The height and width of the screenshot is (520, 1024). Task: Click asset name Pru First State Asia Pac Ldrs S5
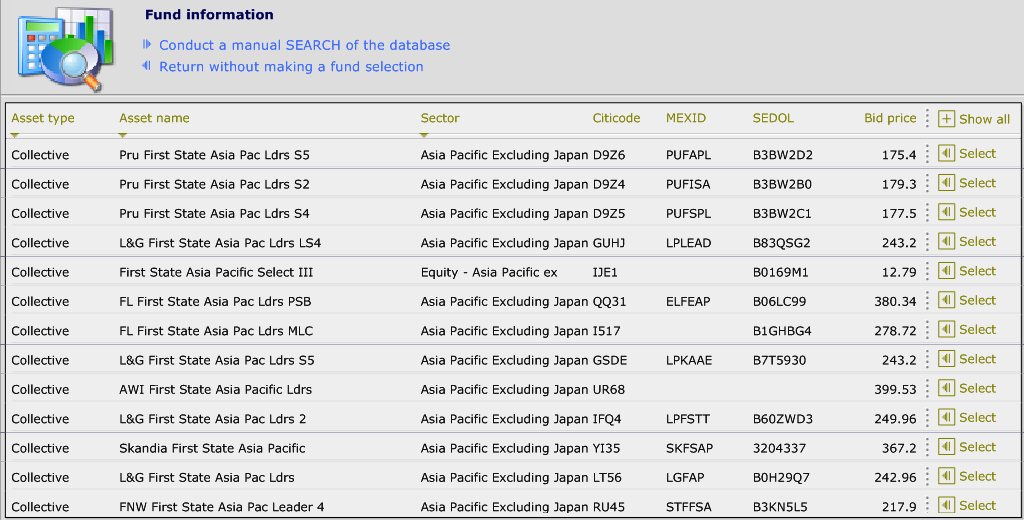214,155
